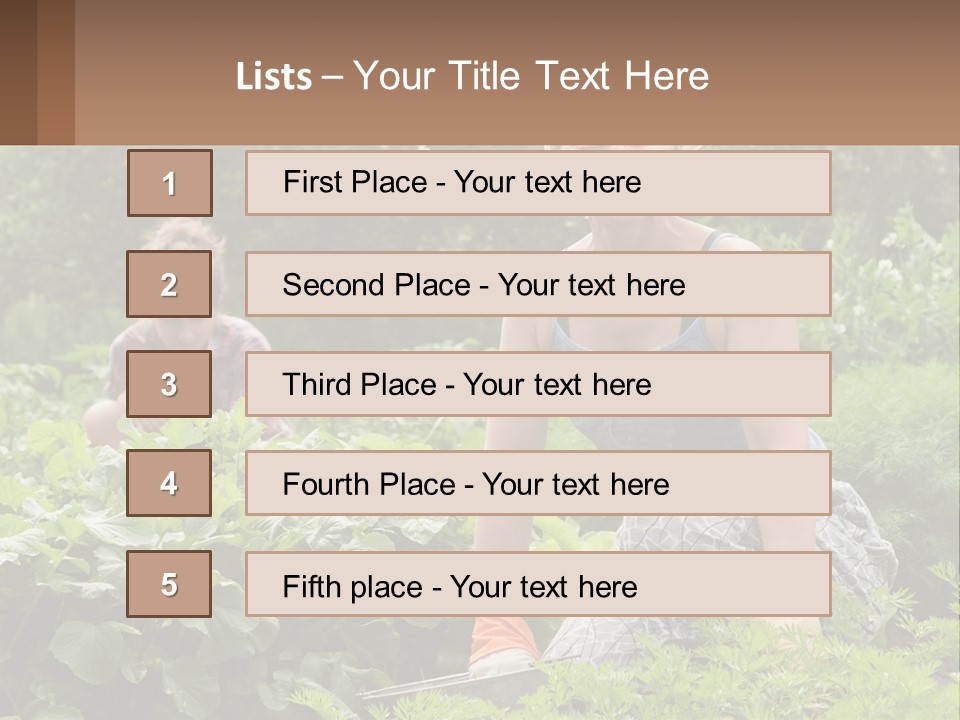The height and width of the screenshot is (720, 960).
Task: Click the number 5 box
Action: click(169, 584)
